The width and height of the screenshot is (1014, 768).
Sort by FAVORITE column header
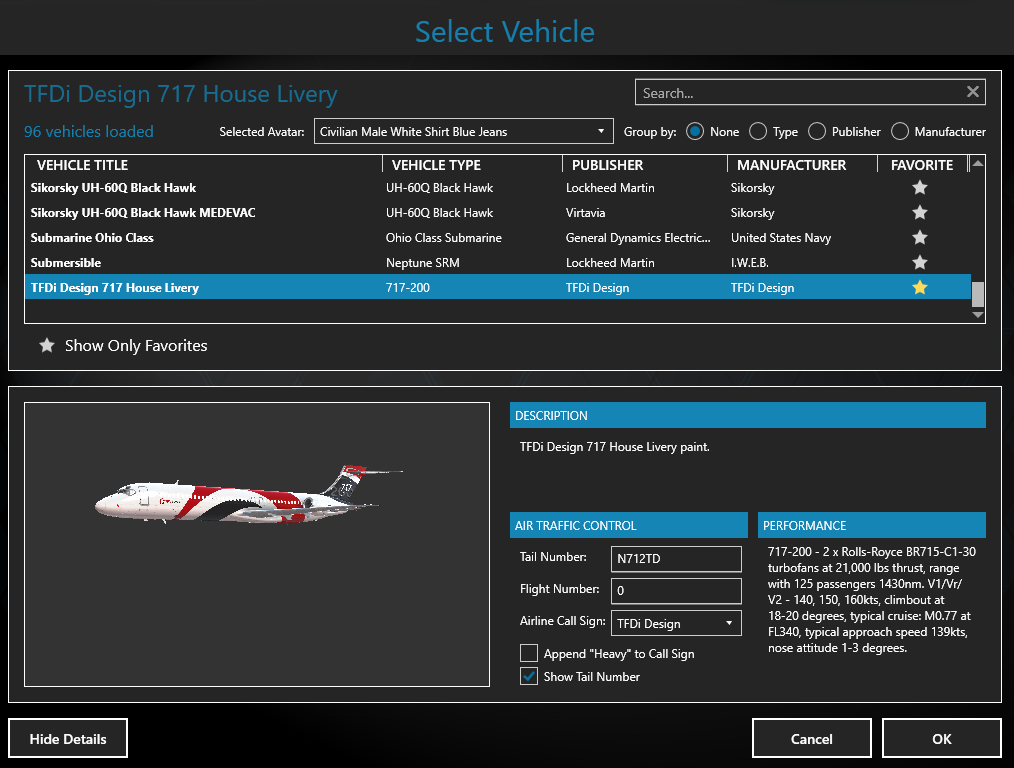(922, 165)
